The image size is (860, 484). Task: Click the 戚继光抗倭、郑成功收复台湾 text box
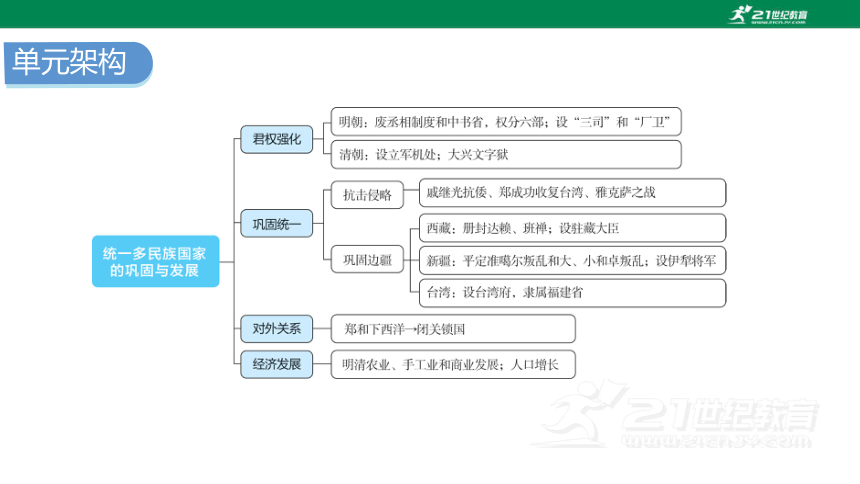click(573, 193)
